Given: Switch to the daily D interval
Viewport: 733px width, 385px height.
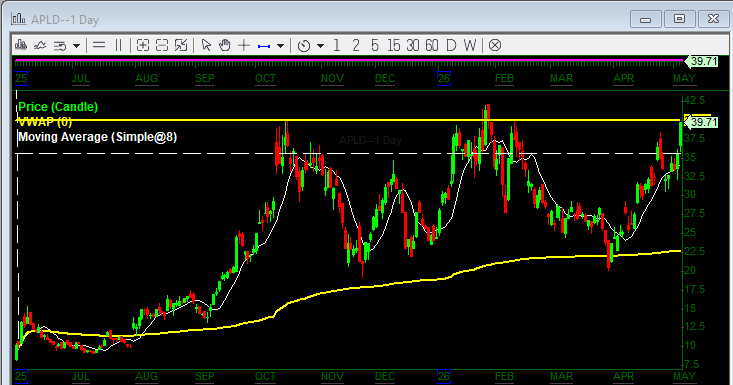Looking at the screenshot, I should click(x=451, y=45).
